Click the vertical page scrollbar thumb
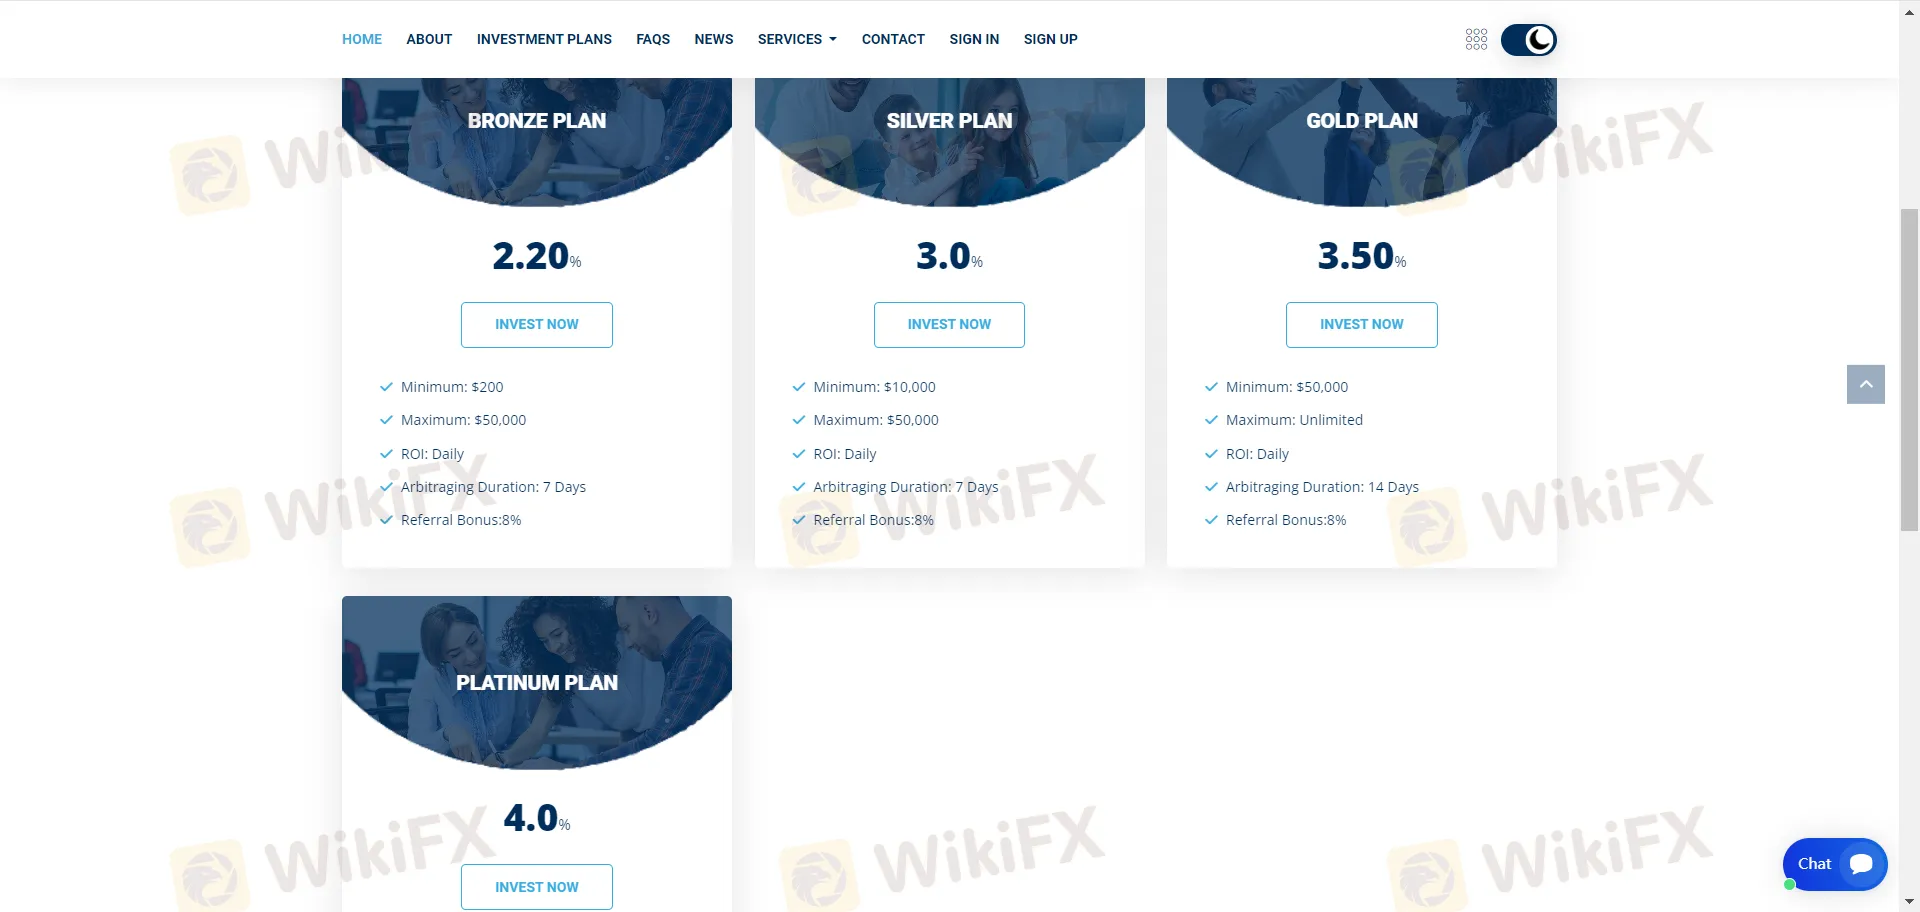Viewport: 1920px width, 912px height. tap(1909, 370)
